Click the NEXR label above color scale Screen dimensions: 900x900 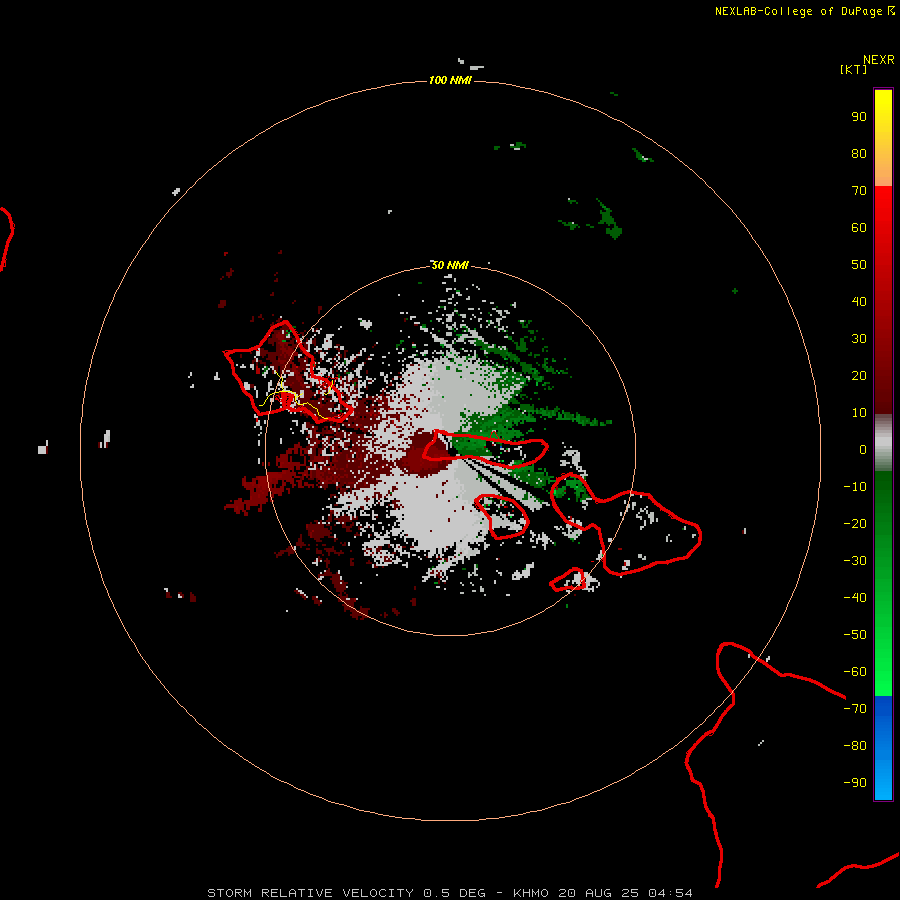tap(879, 59)
